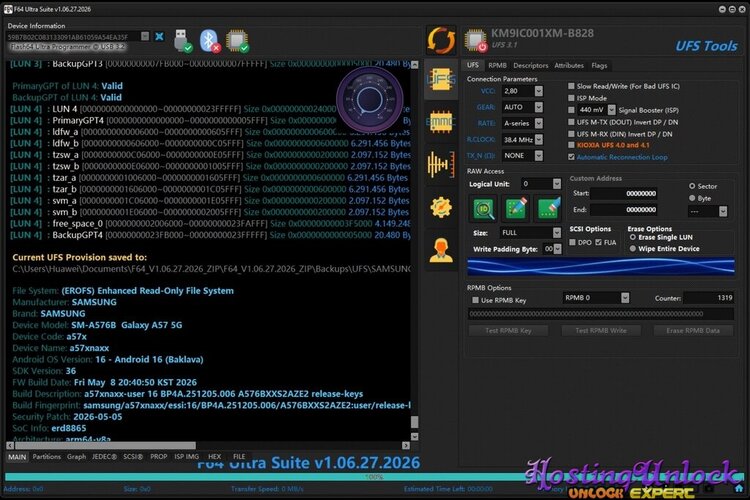Click the home icon in status bar
The height and width of the screenshot is (500, 750).
[x=739, y=489]
